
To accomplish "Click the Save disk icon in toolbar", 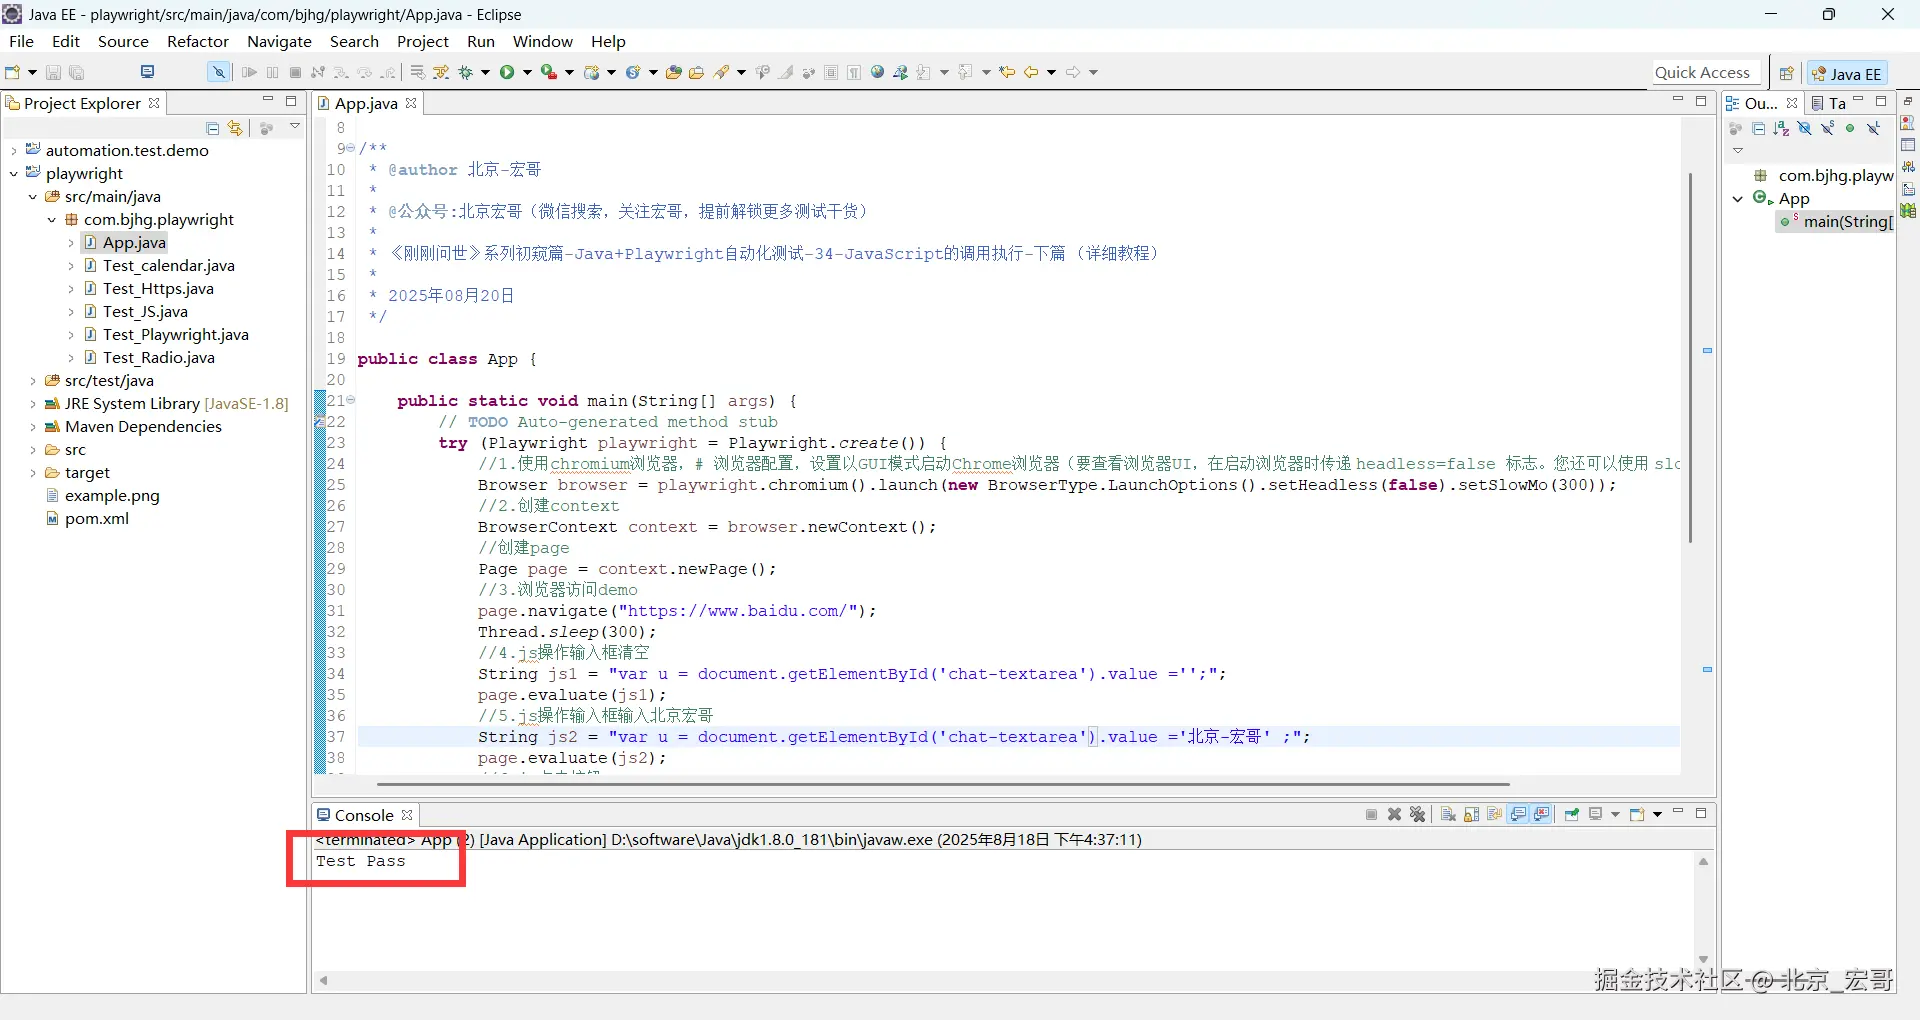I will tap(54, 72).
